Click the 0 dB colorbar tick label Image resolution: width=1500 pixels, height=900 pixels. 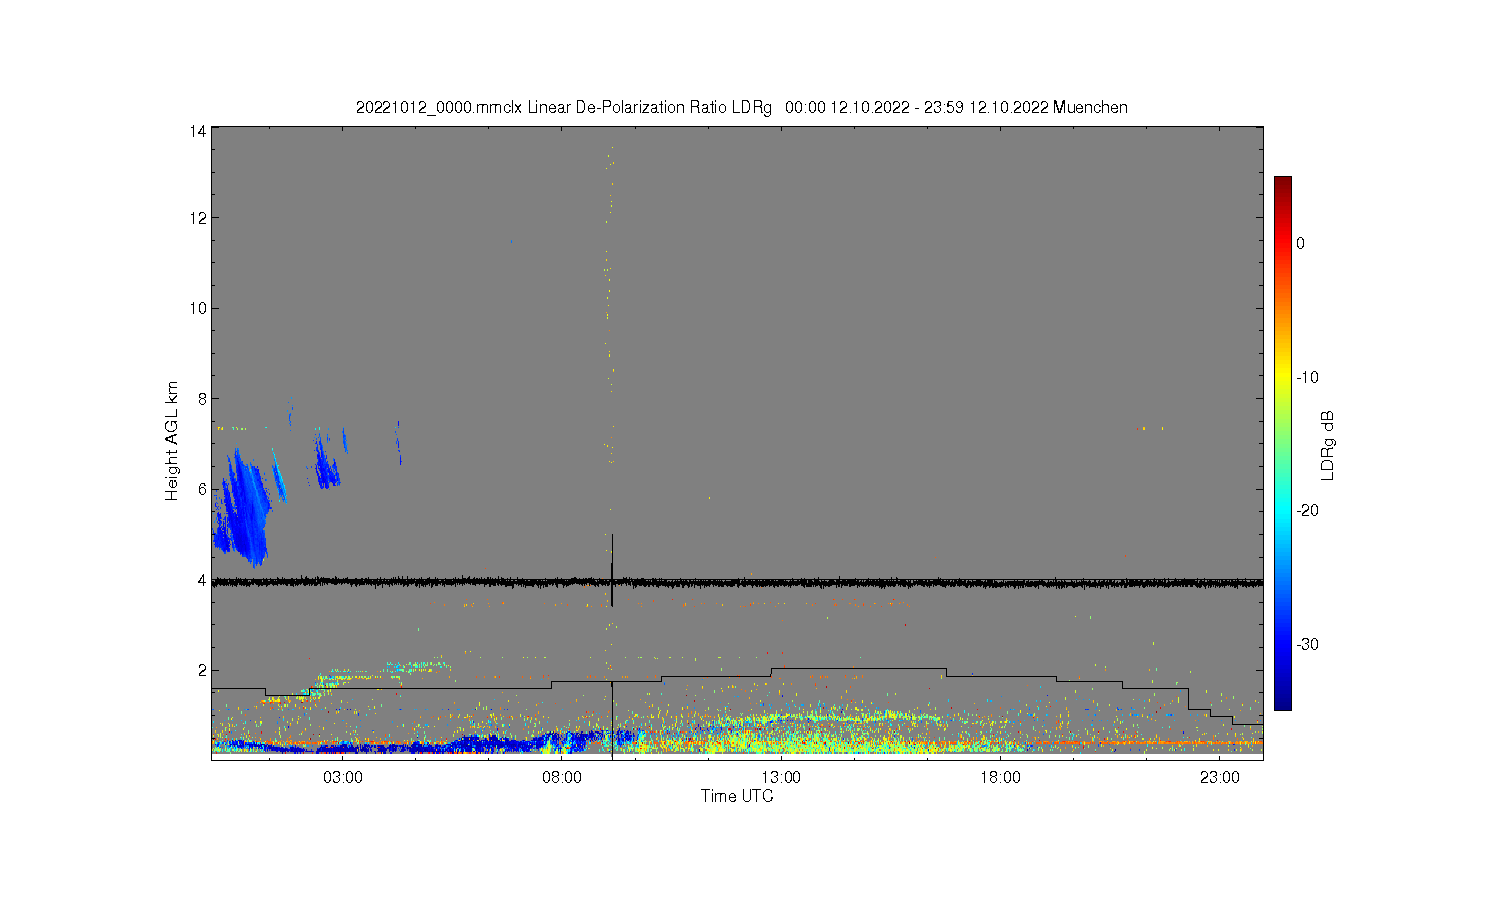1300,243
